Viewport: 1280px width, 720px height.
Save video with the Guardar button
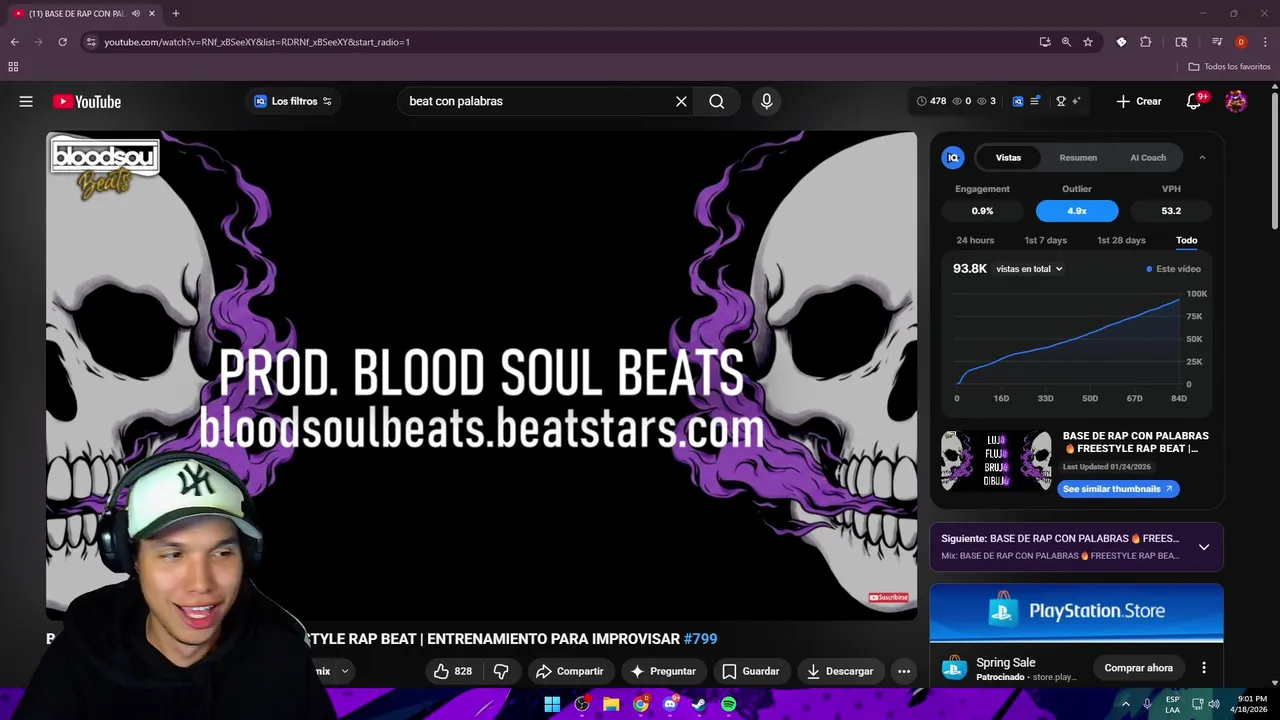click(x=750, y=671)
